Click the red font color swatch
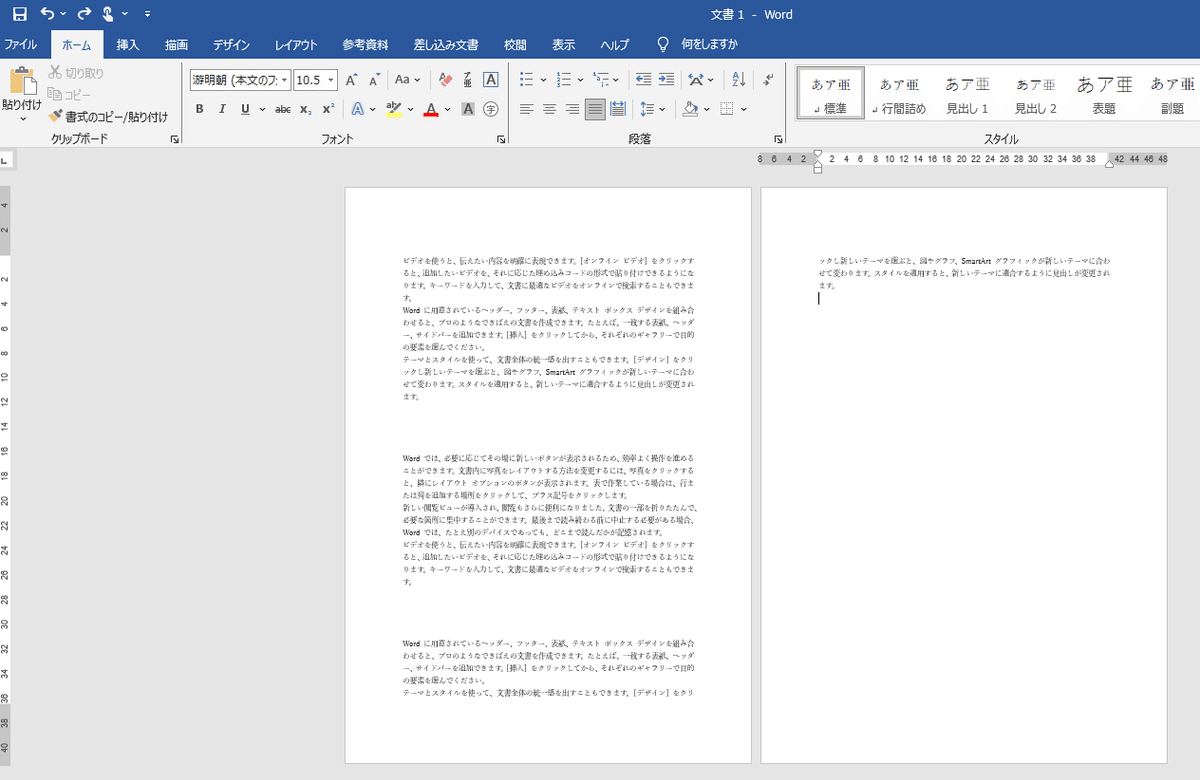Viewport: 1200px width, 780px height. point(430,107)
